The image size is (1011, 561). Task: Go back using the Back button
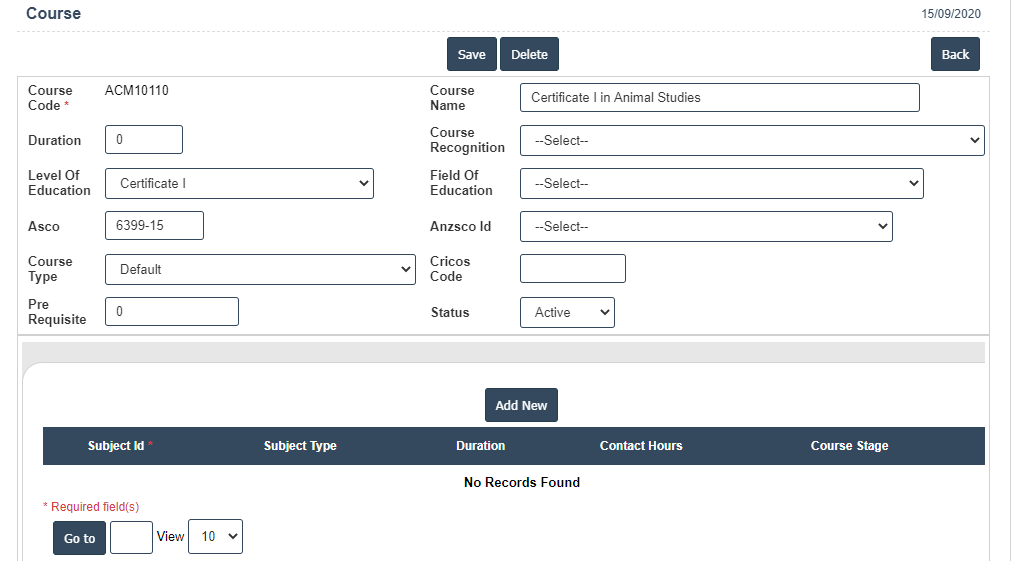pyautogui.click(x=955, y=54)
